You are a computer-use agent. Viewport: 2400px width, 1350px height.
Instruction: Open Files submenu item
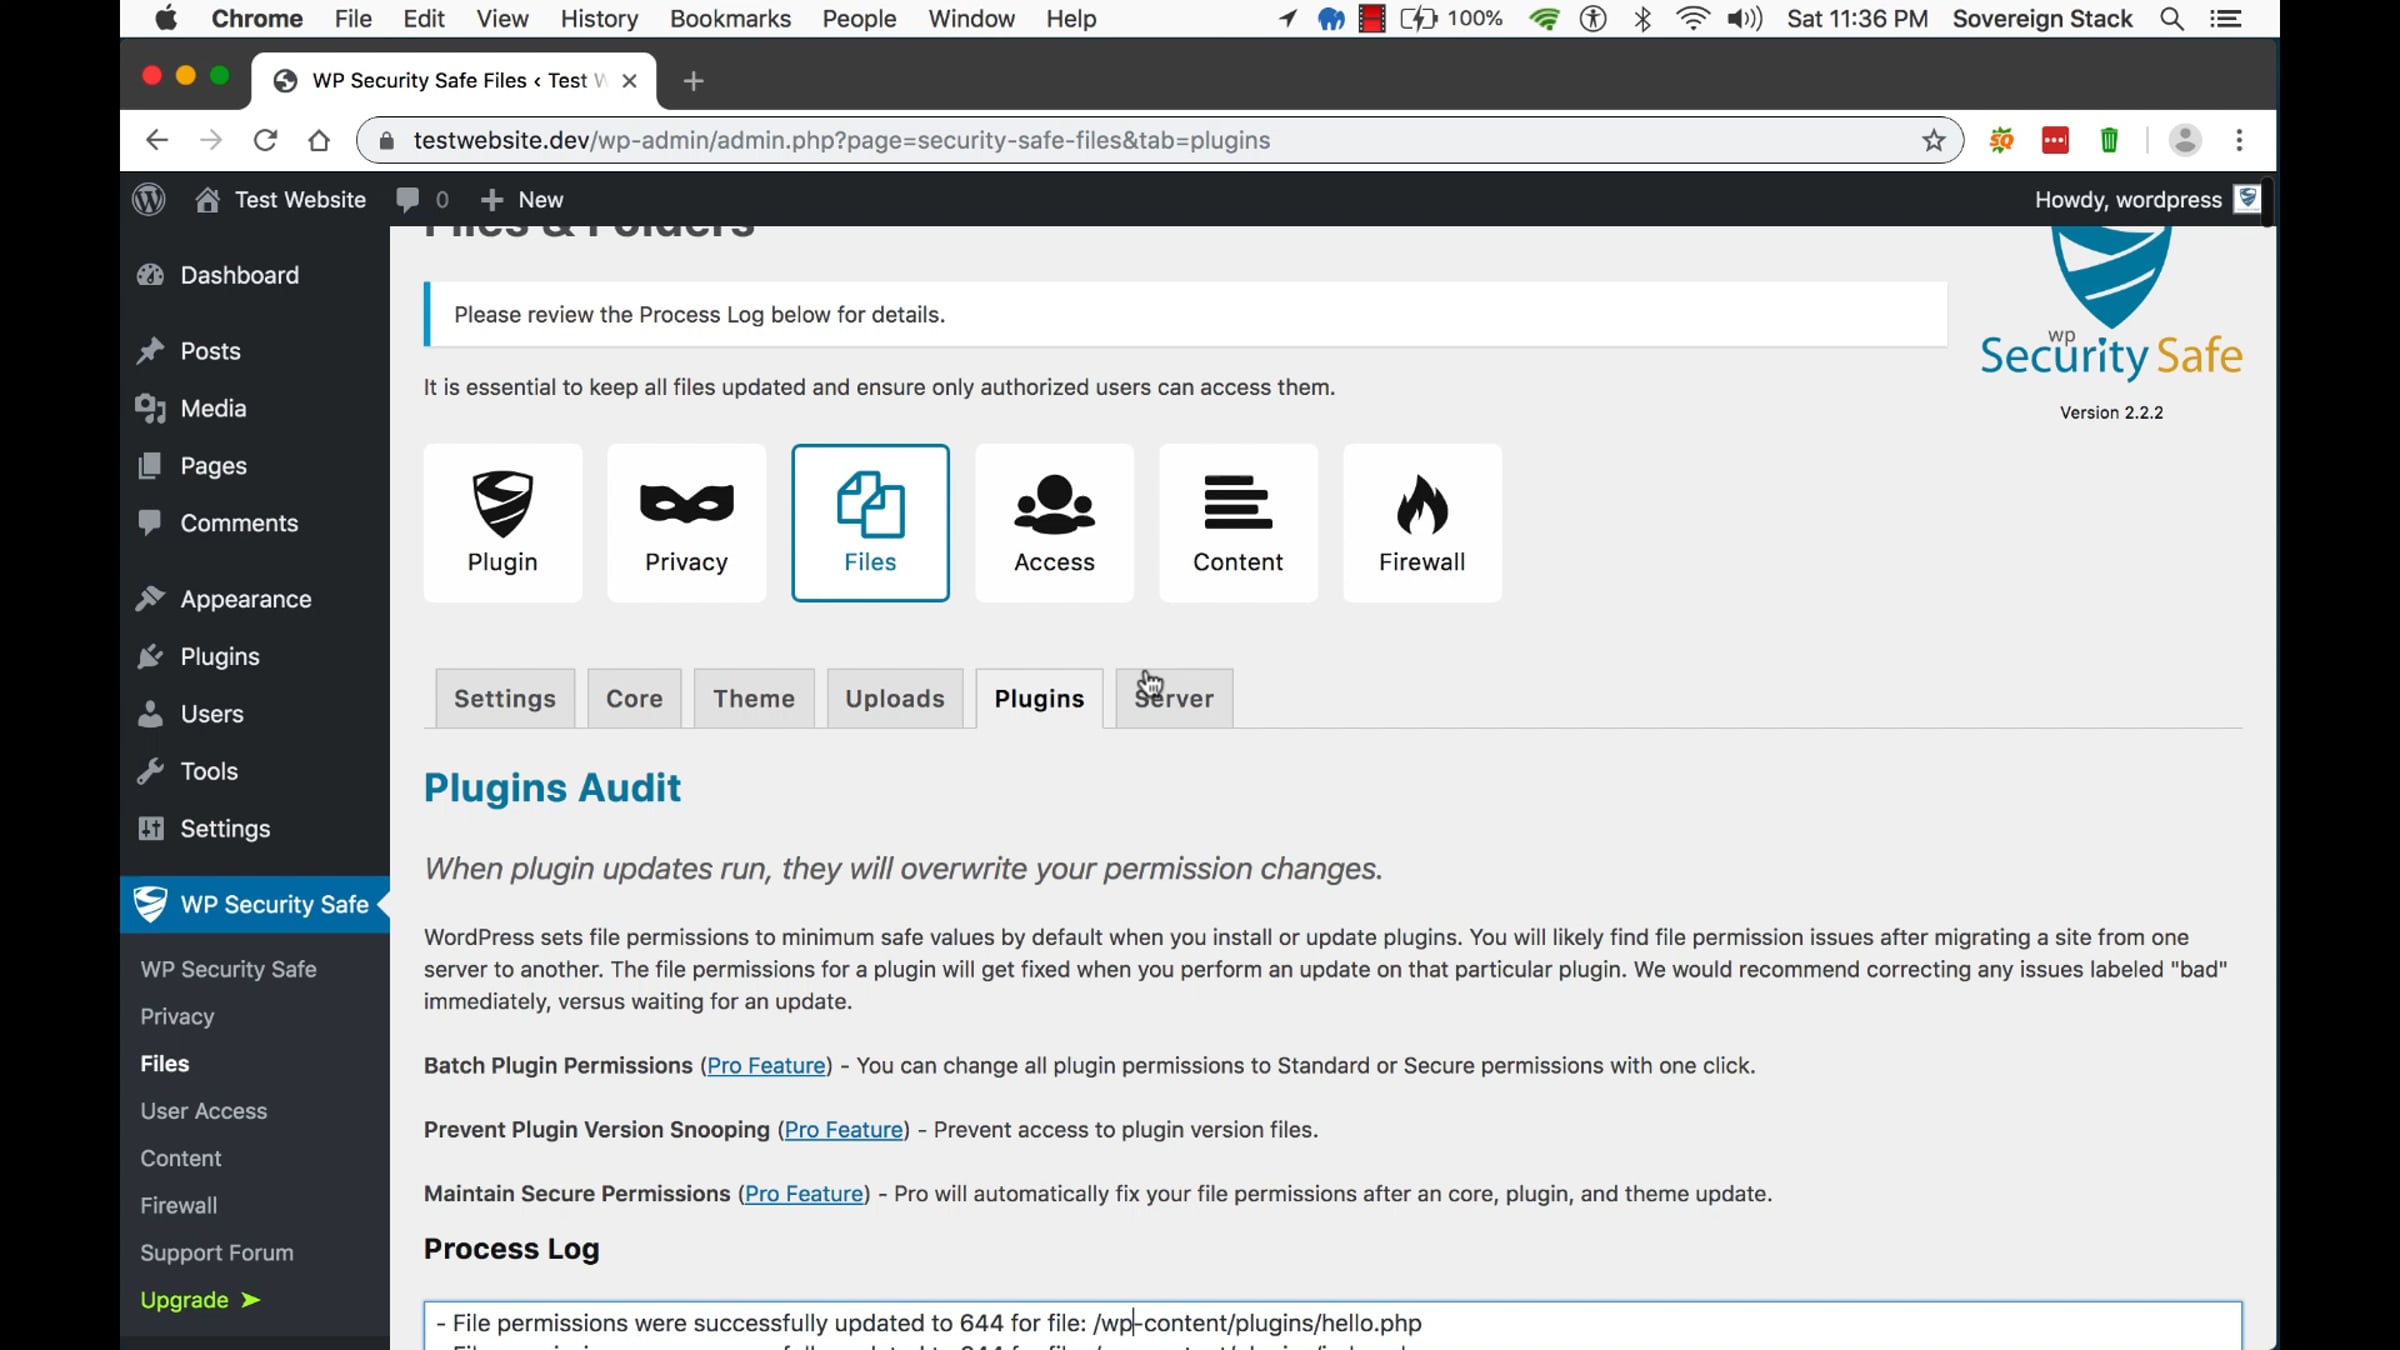tap(165, 1063)
